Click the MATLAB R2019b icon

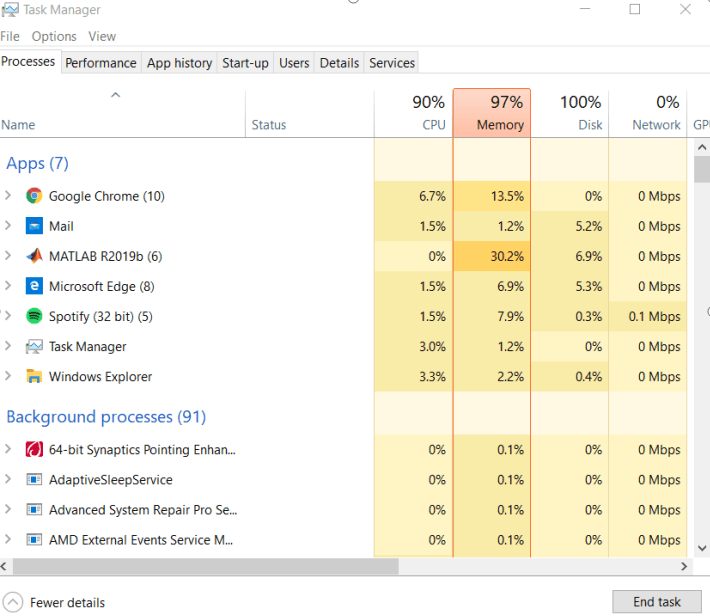34,256
